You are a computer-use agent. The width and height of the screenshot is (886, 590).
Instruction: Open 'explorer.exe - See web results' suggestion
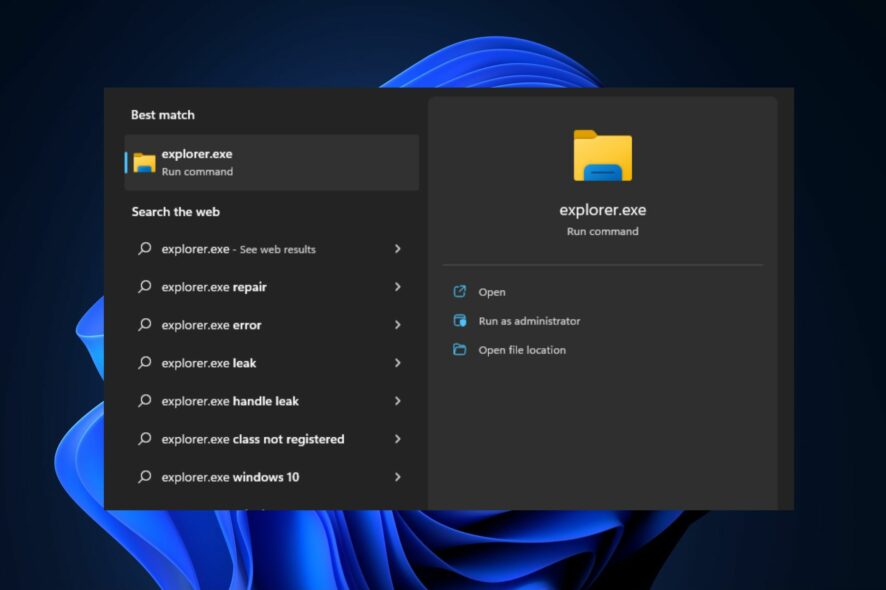tap(271, 249)
